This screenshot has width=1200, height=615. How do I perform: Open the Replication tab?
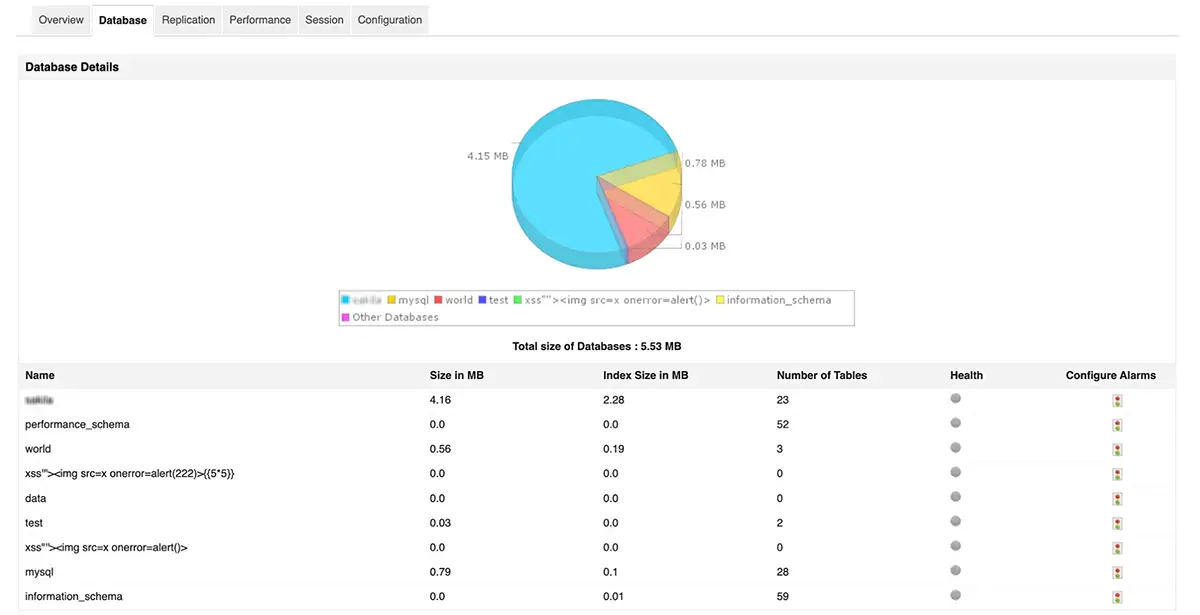[x=187, y=19]
